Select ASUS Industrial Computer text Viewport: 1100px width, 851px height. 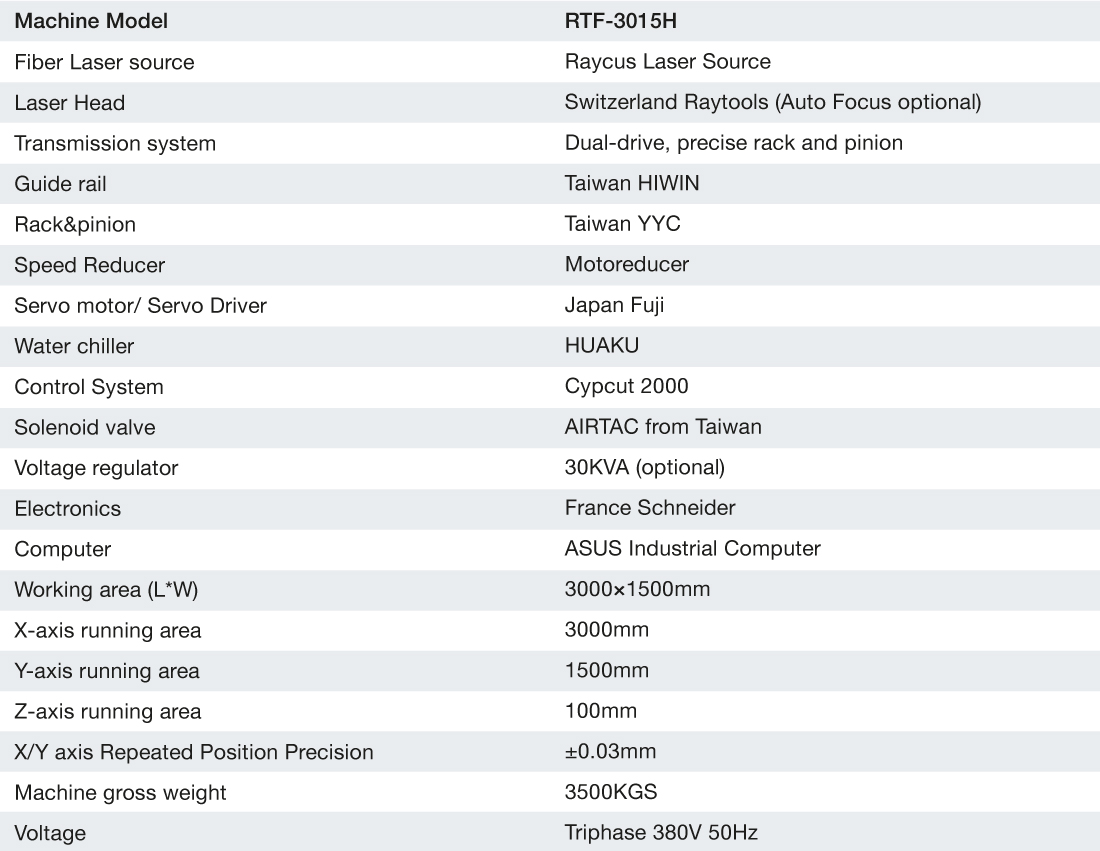[x=692, y=548]
